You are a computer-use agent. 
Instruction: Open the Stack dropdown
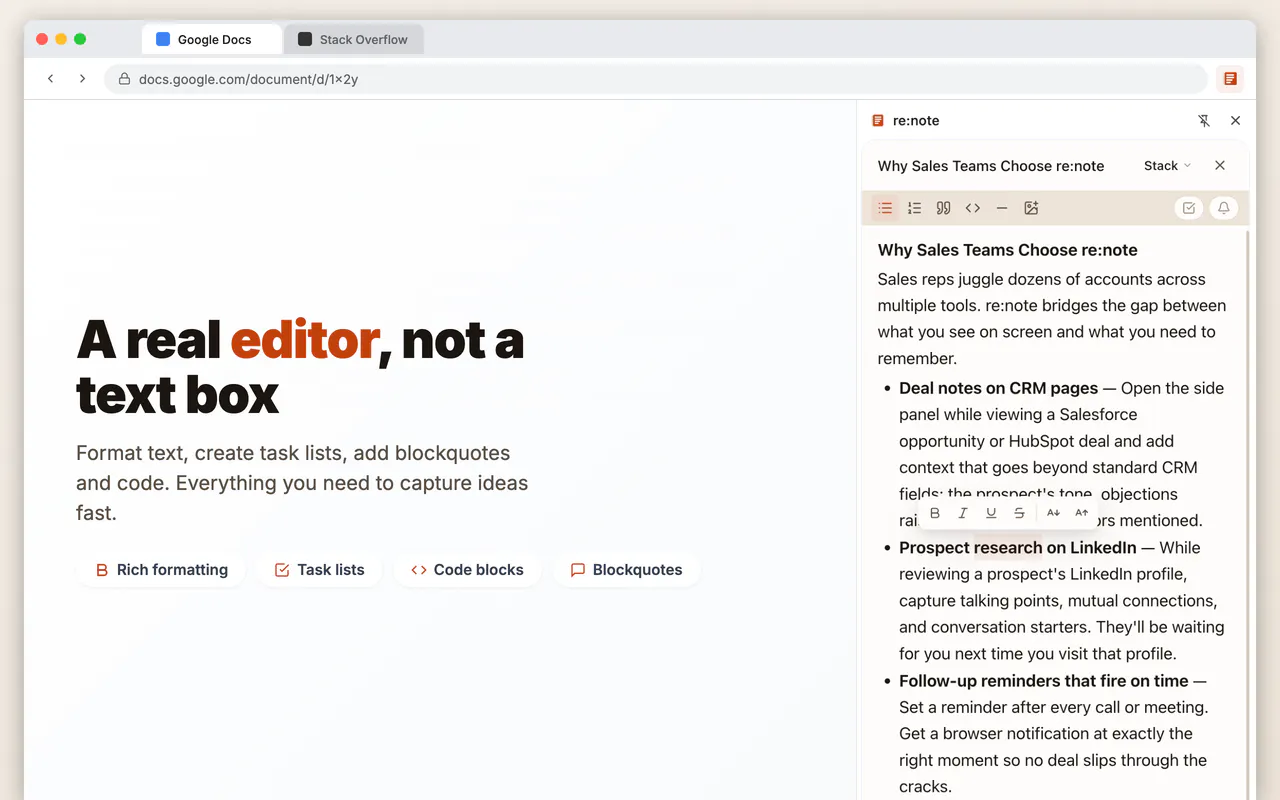coord(1167,166)
